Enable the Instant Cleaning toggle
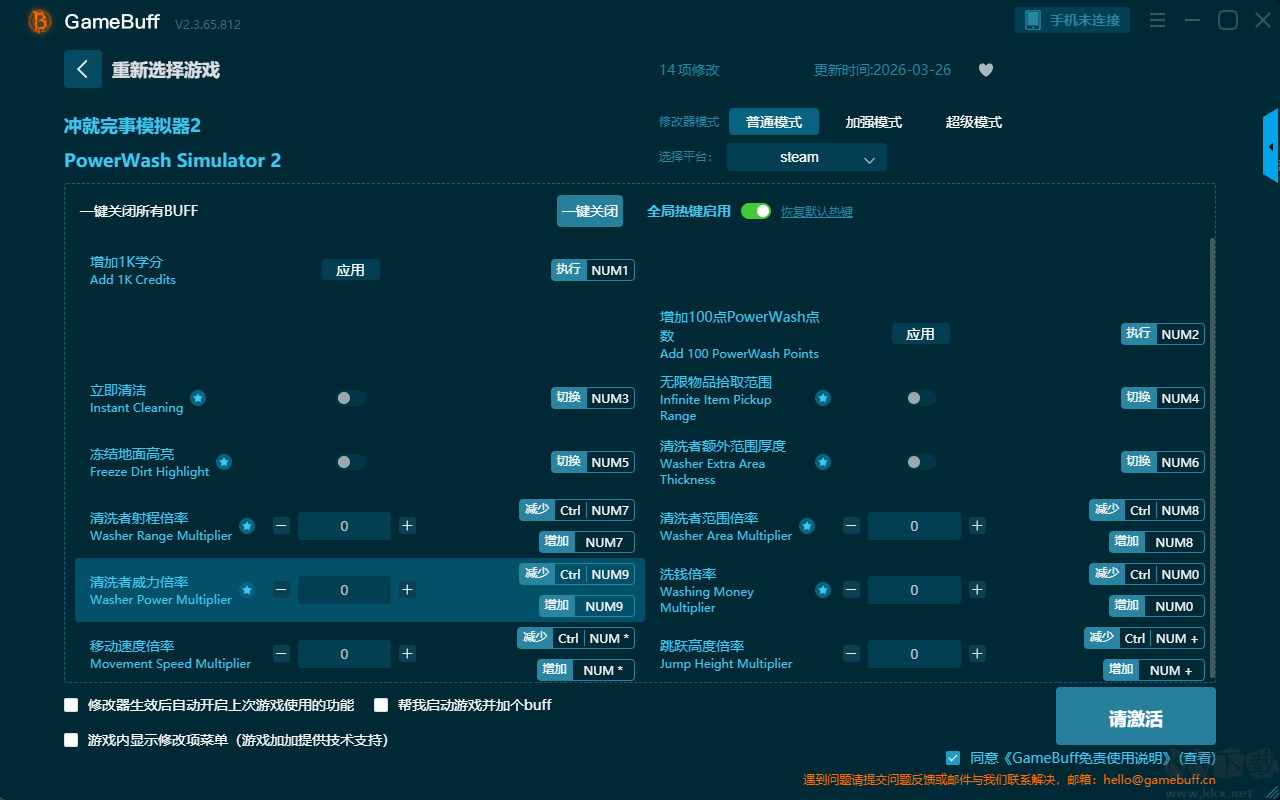The image size is (1280, 800). coord(351,398)
